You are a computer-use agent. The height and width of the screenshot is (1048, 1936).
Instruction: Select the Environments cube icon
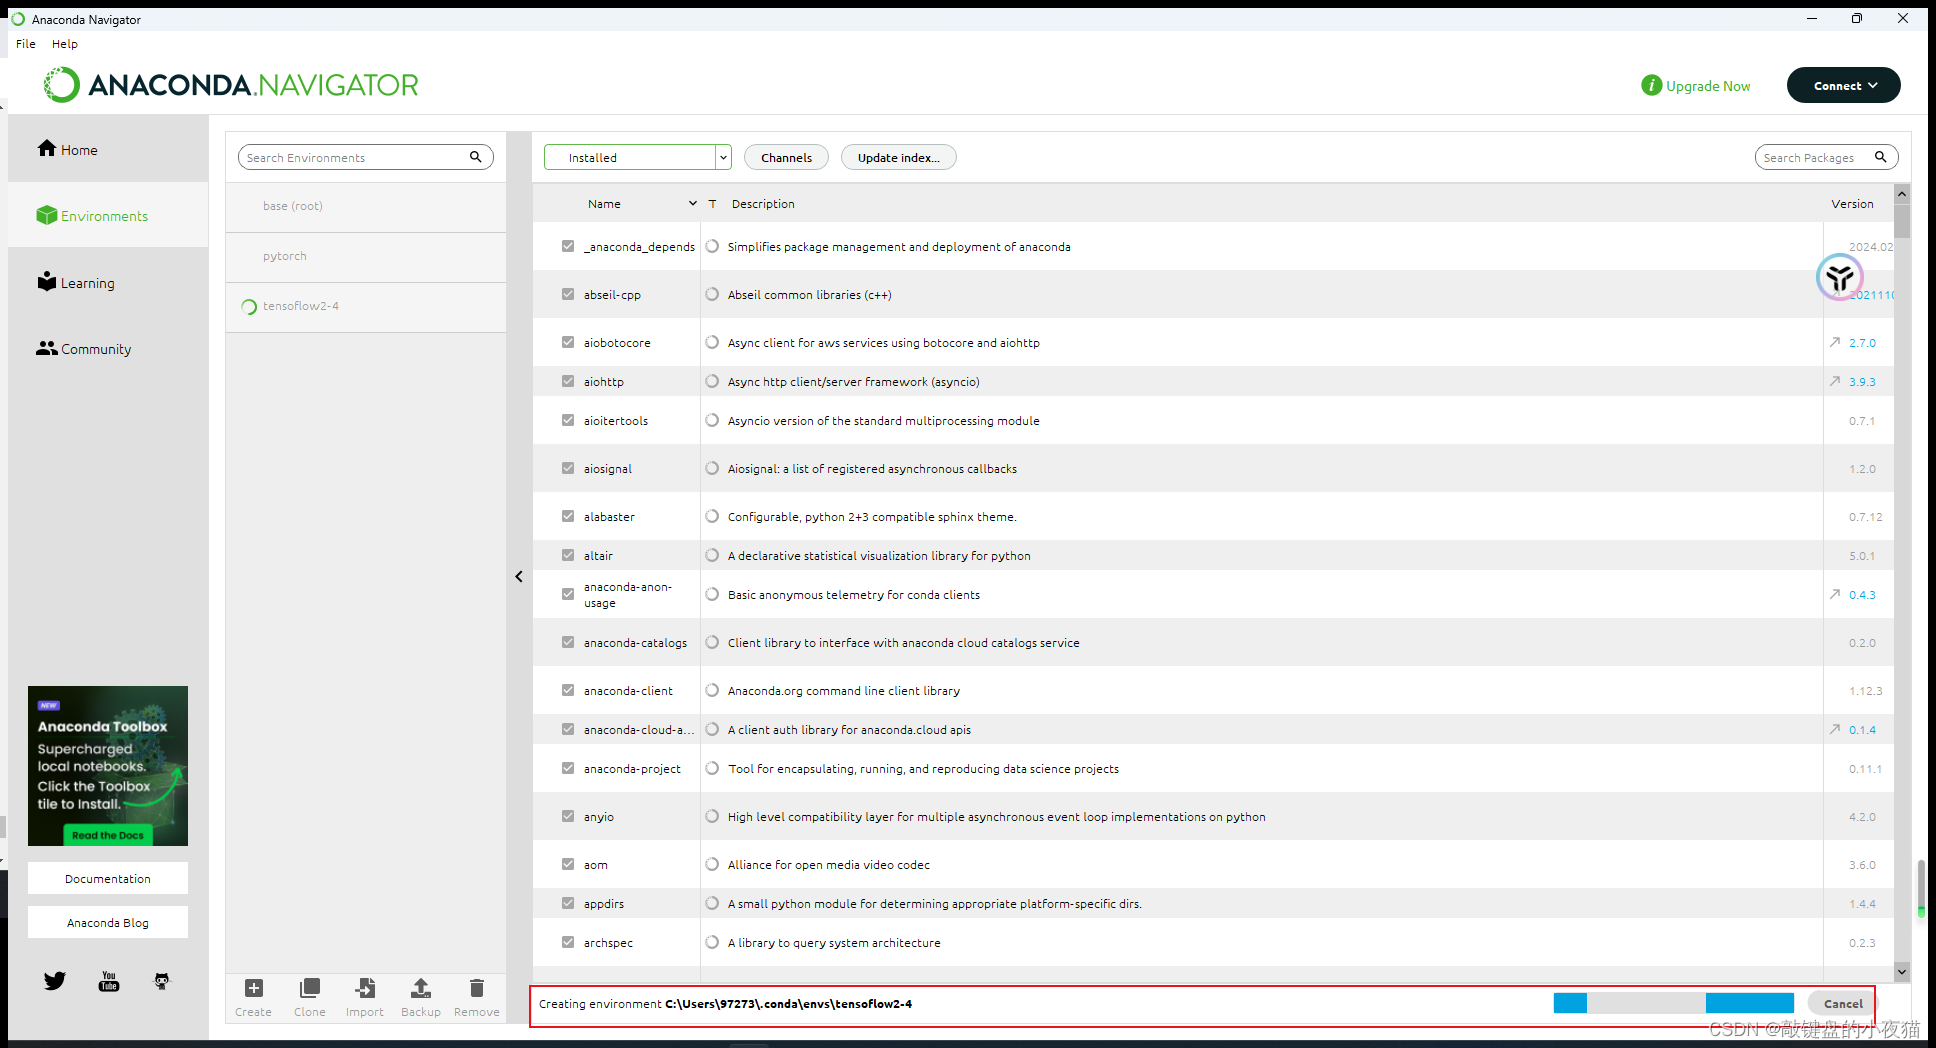pyautogui.click(x=47, y=215)
